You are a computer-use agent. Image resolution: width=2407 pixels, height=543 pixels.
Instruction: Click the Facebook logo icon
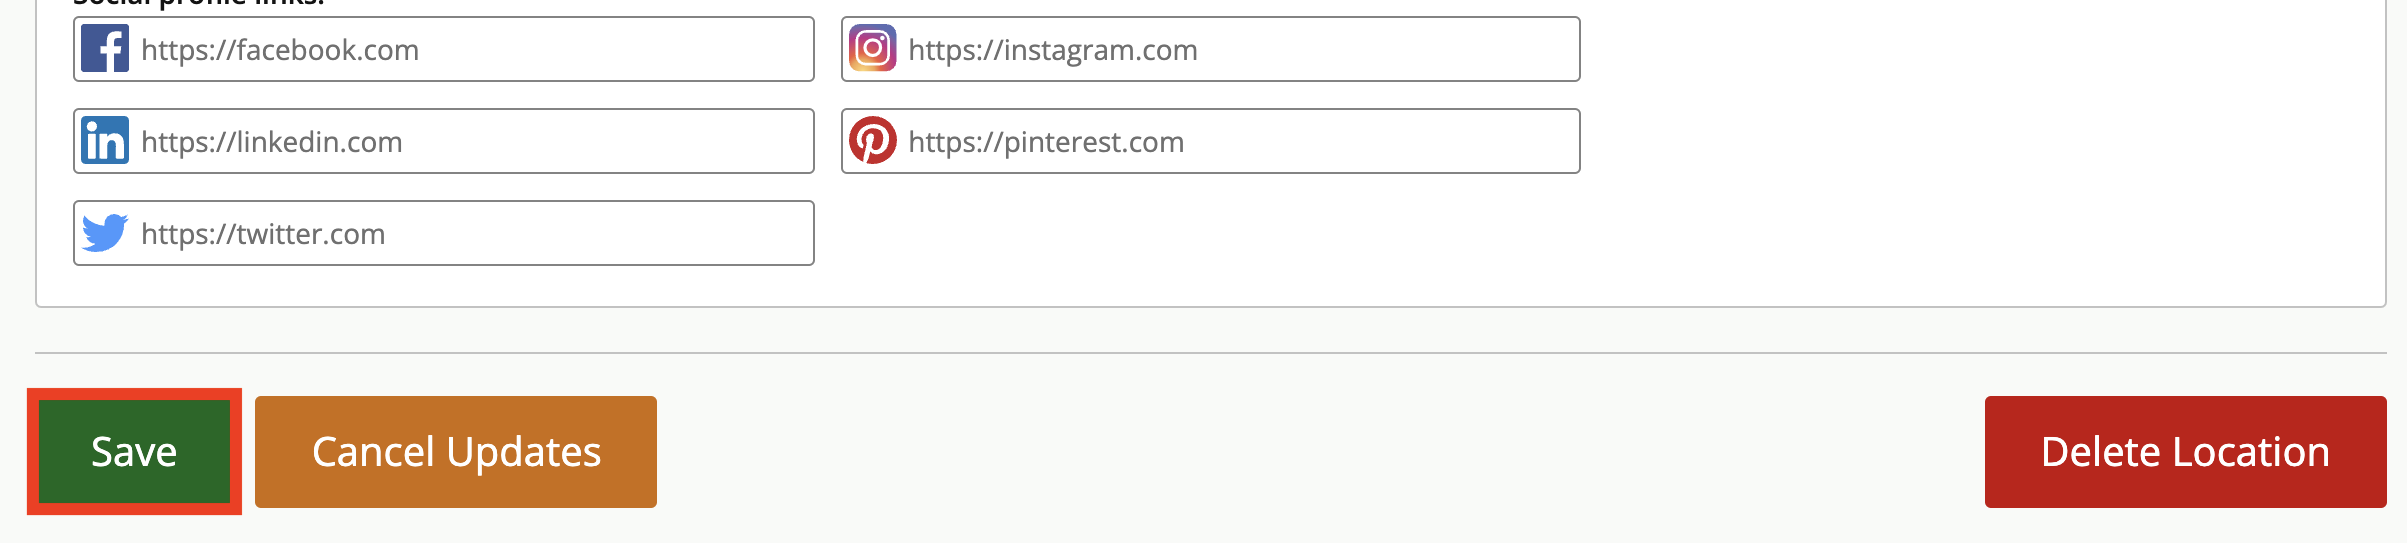[x=105, y=49]
